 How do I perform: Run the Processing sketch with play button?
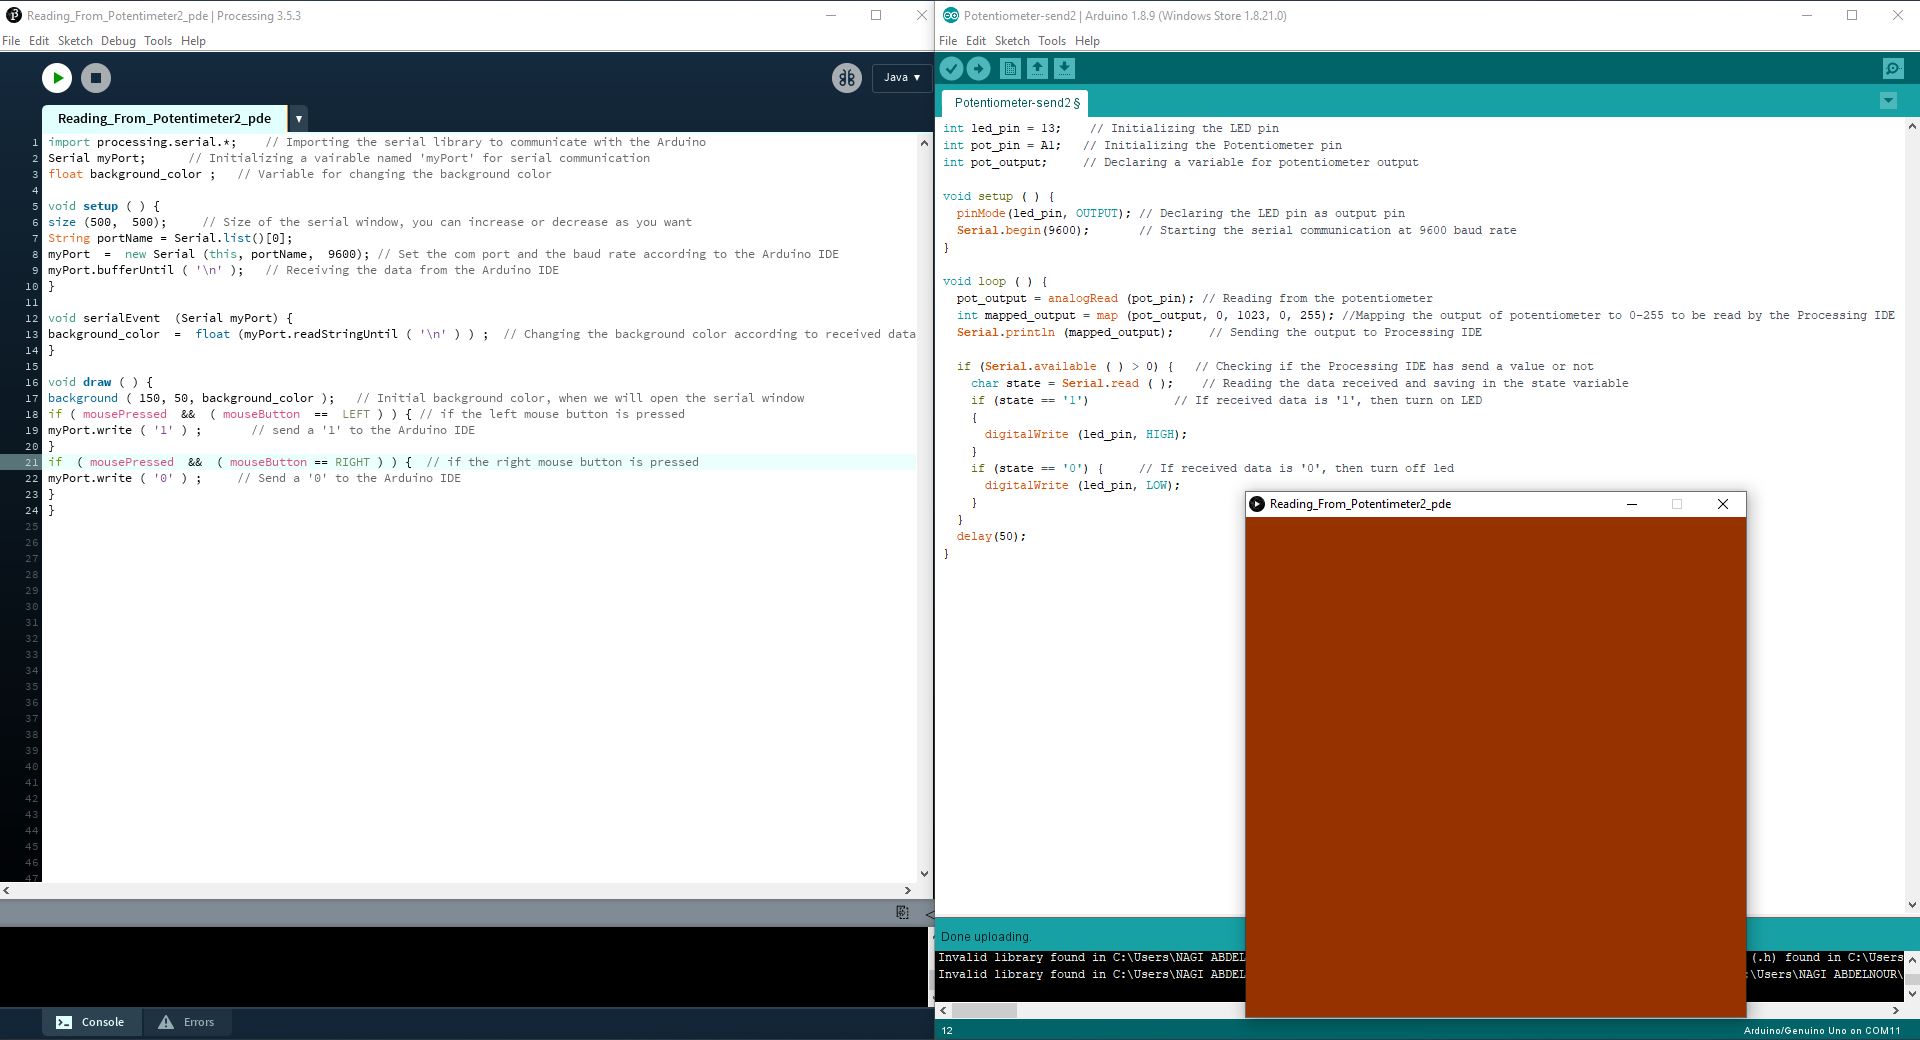[57, 77]
